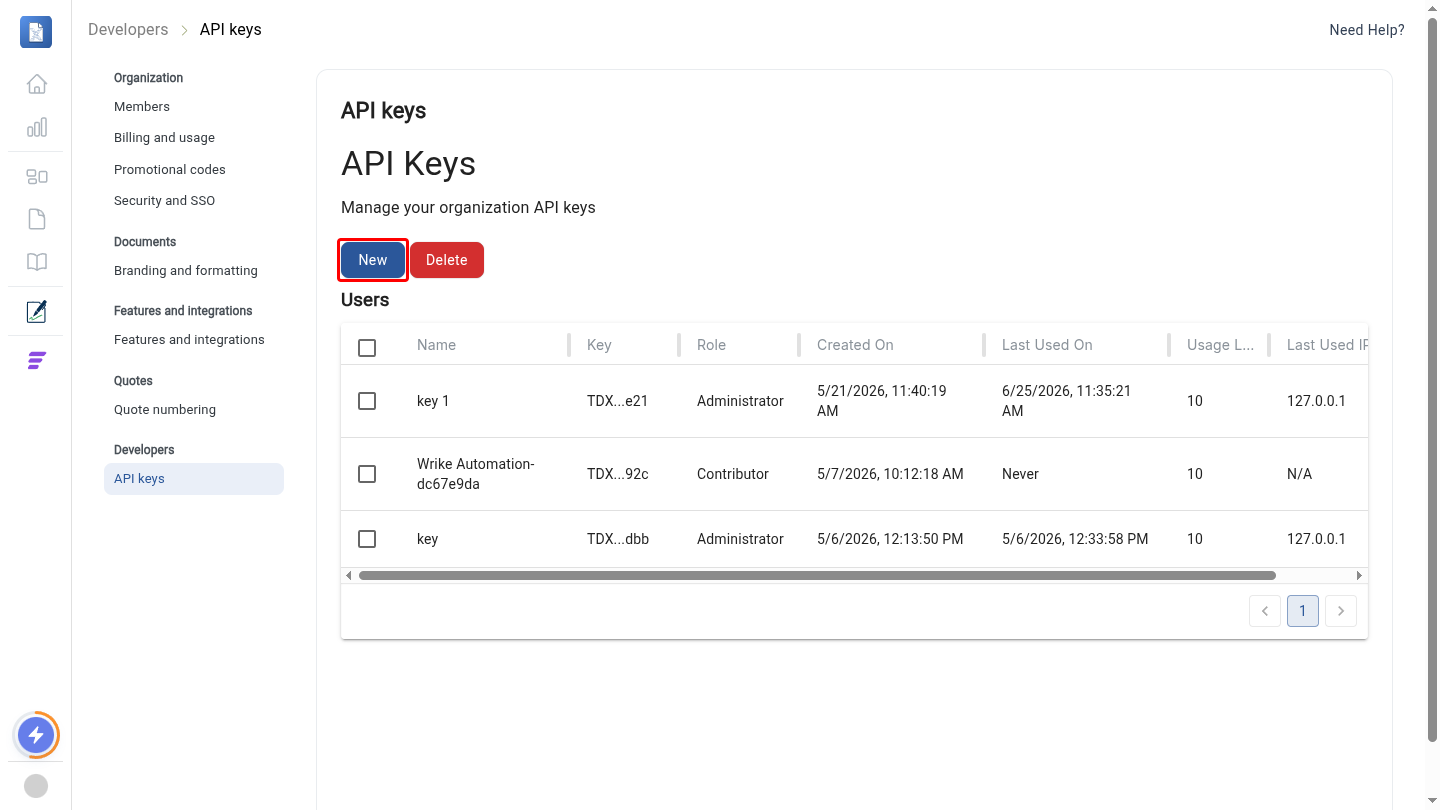Select the checkbox for "key 1" row
Viewport: 1440px width, 810px height.
tap(367, 401)
